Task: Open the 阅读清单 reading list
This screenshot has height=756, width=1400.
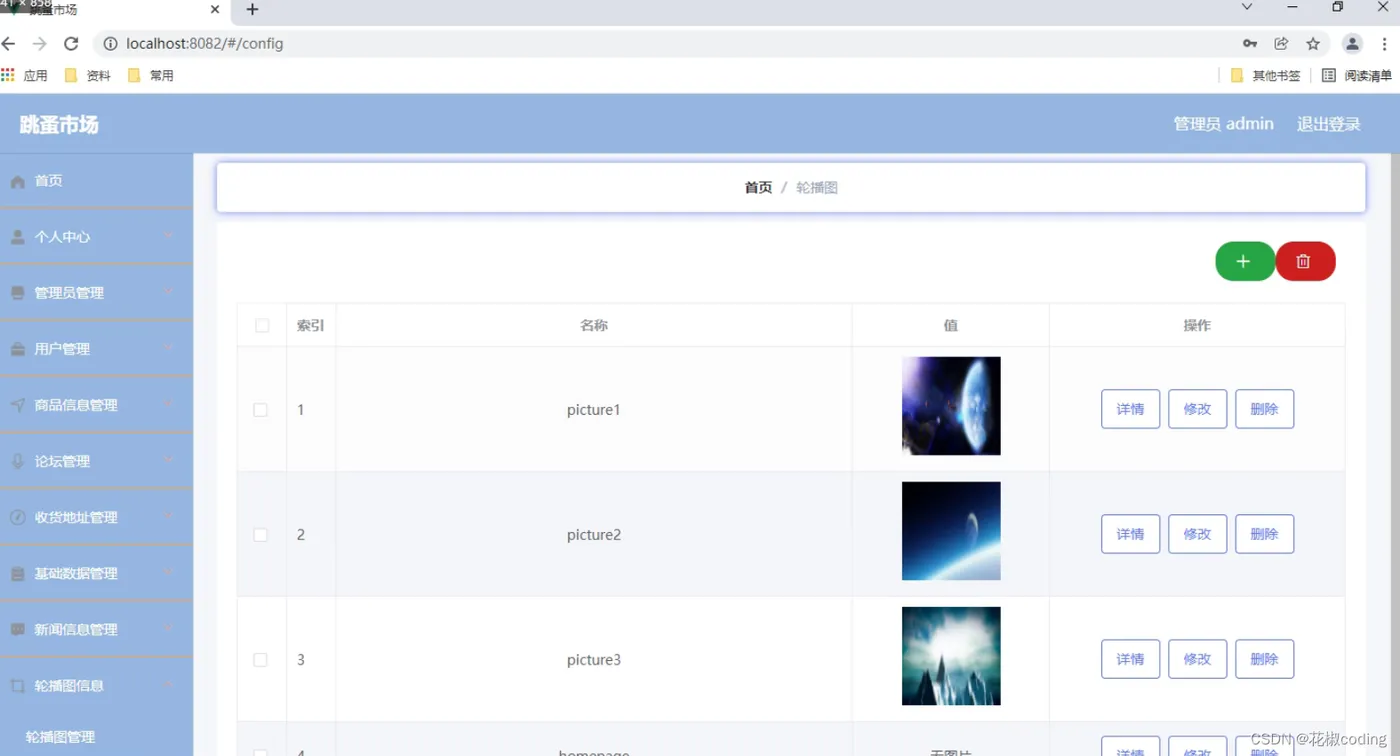Action: coord(1357,75)
